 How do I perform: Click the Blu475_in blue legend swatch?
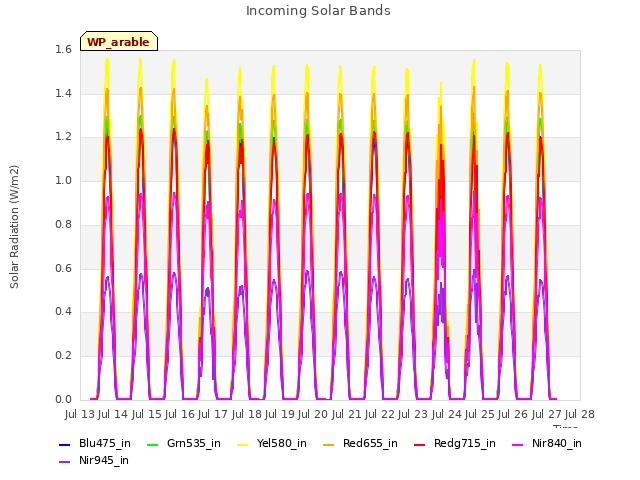click(64, 444)
